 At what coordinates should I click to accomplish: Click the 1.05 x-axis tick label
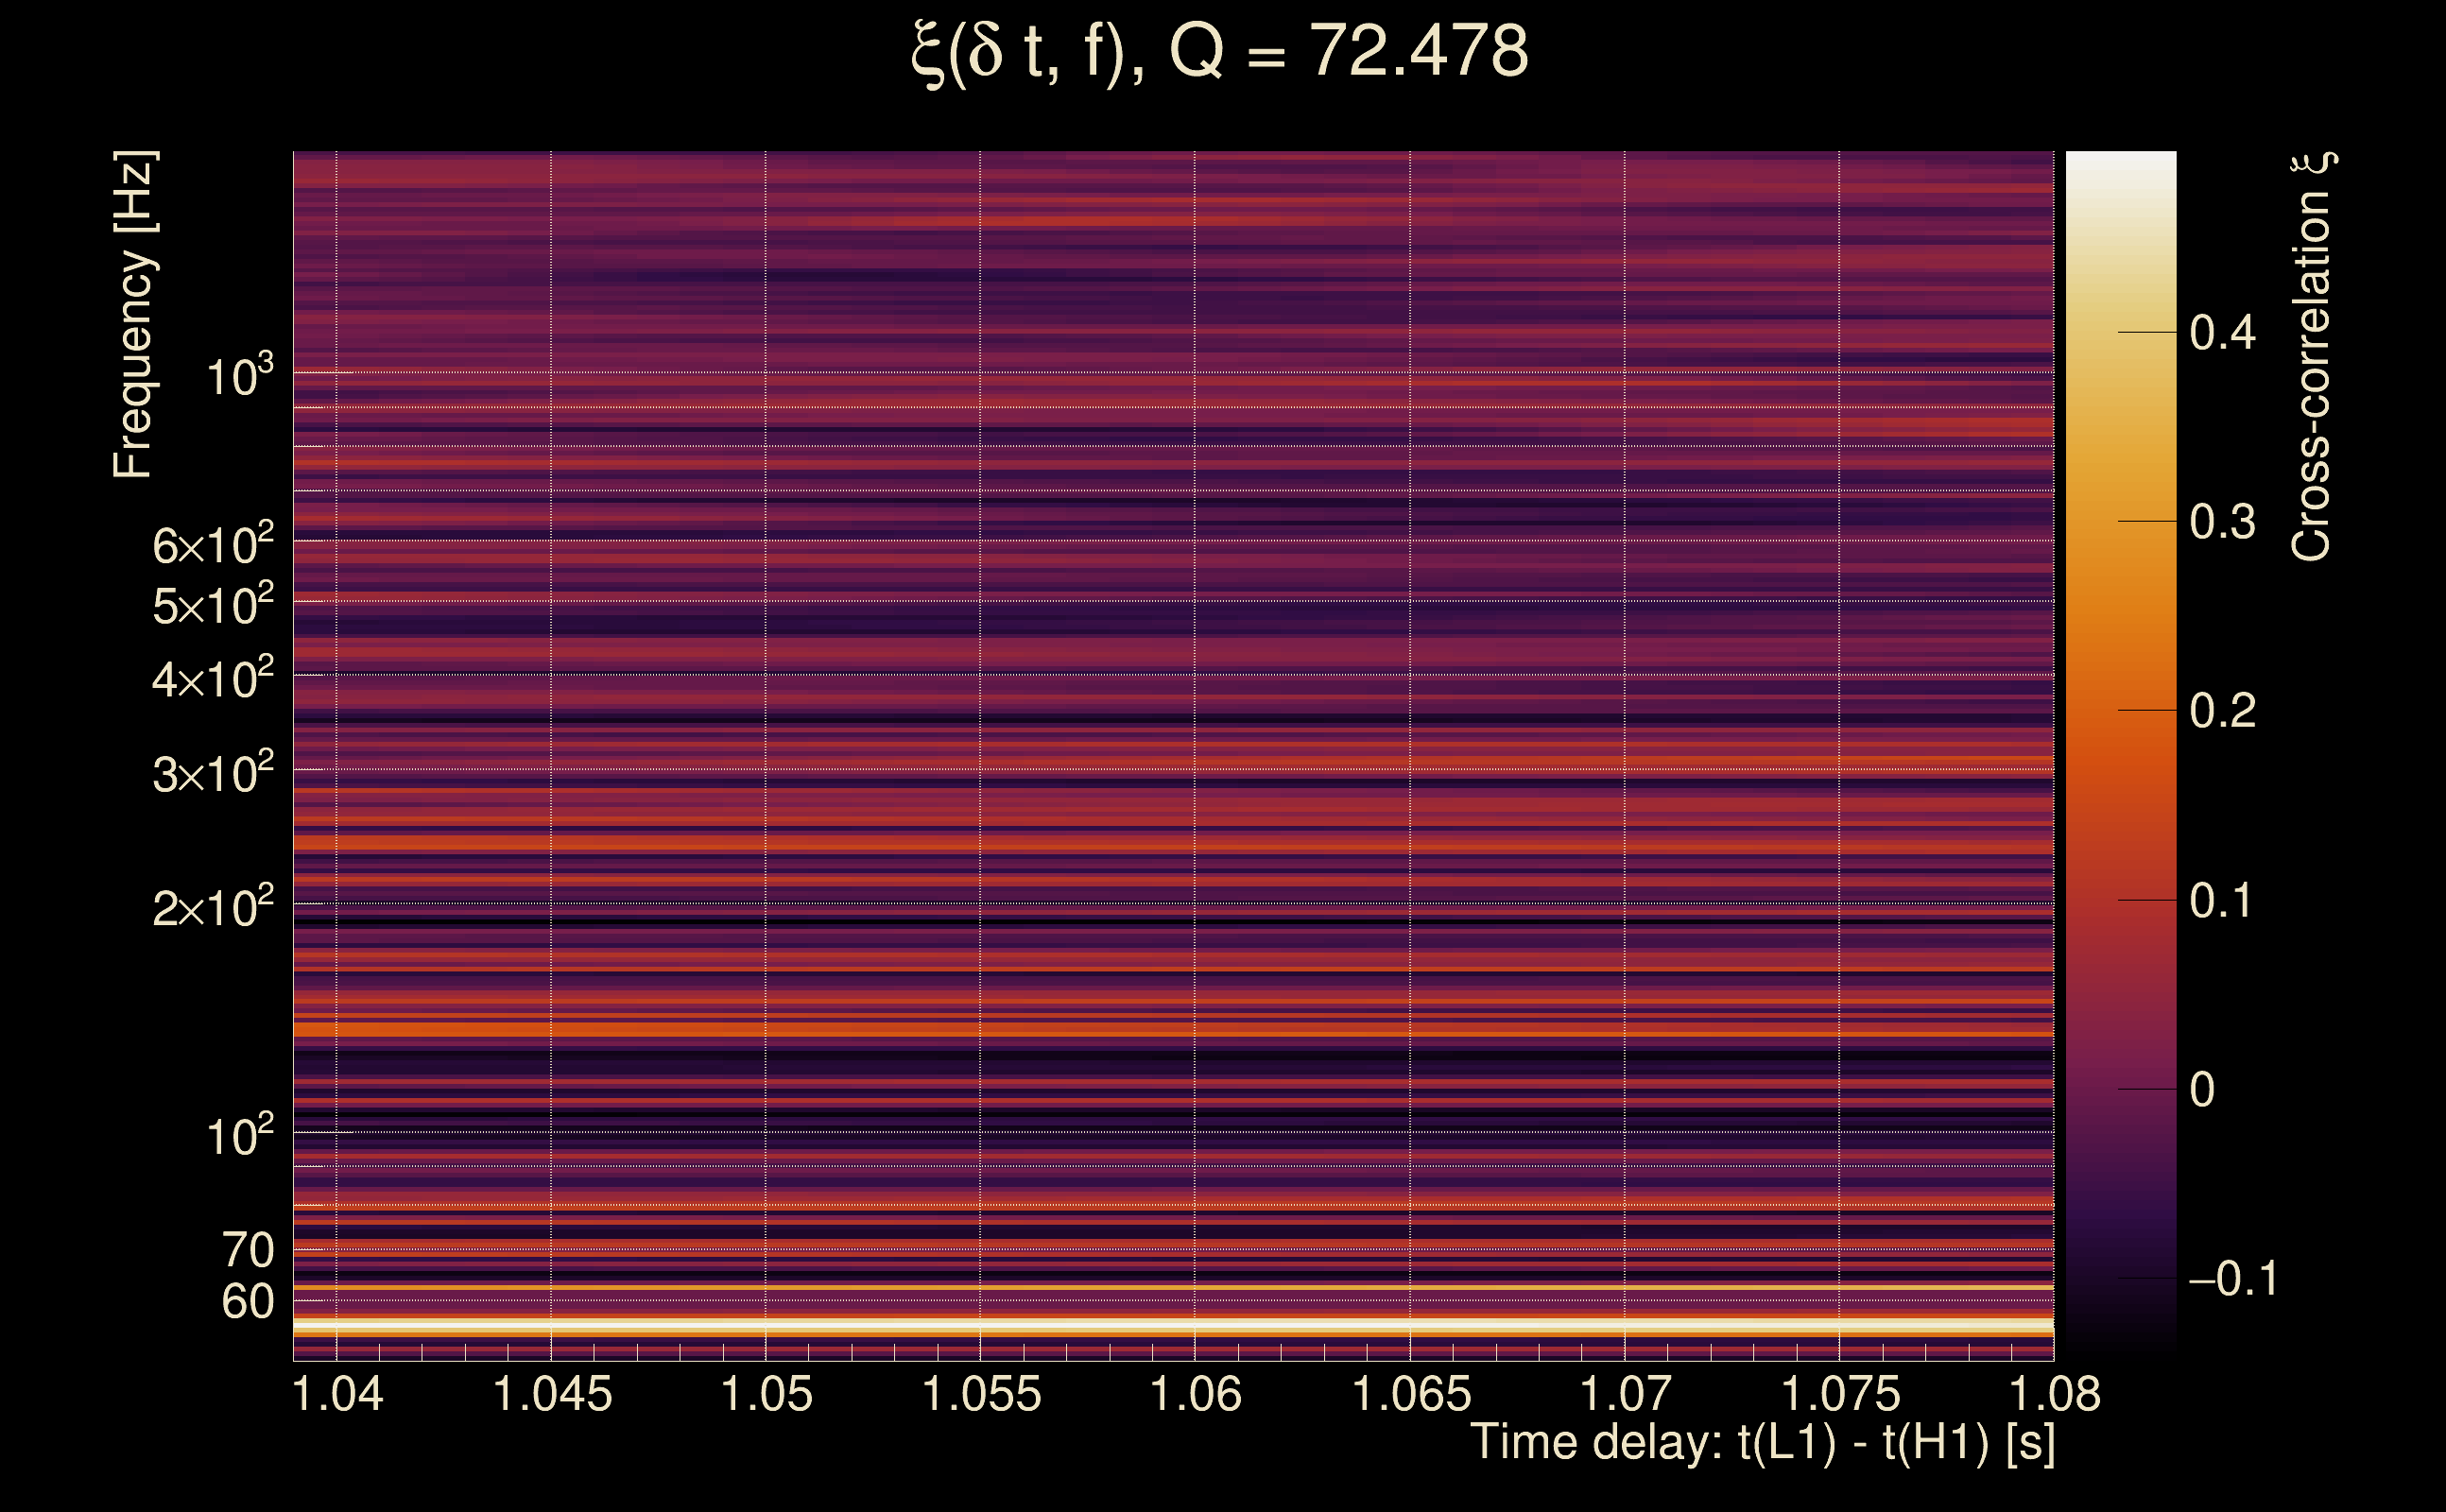[766, 1395]
